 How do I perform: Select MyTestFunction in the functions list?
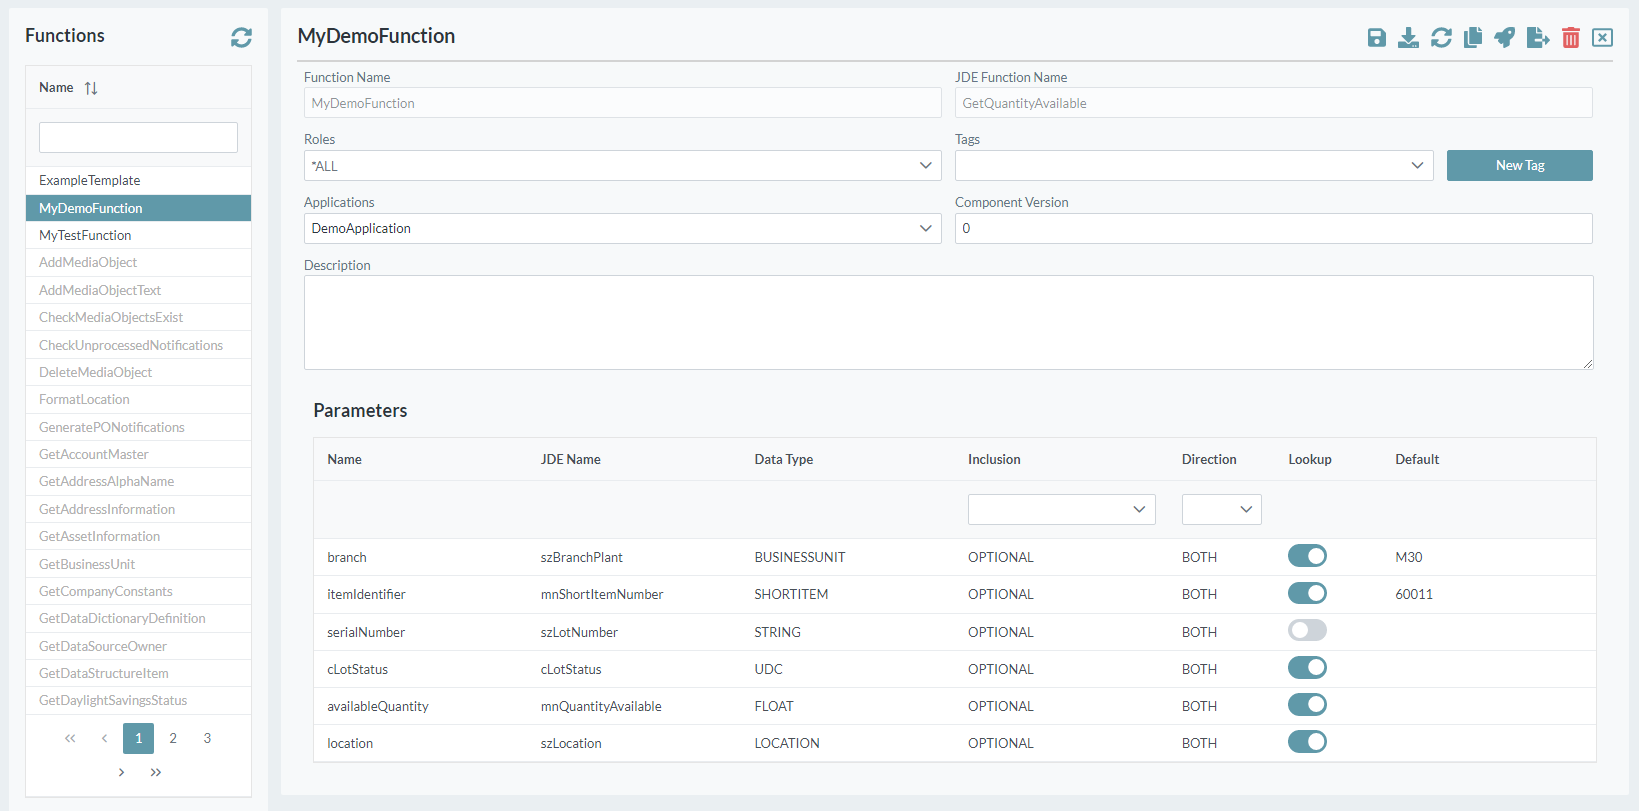coord(86,236)
